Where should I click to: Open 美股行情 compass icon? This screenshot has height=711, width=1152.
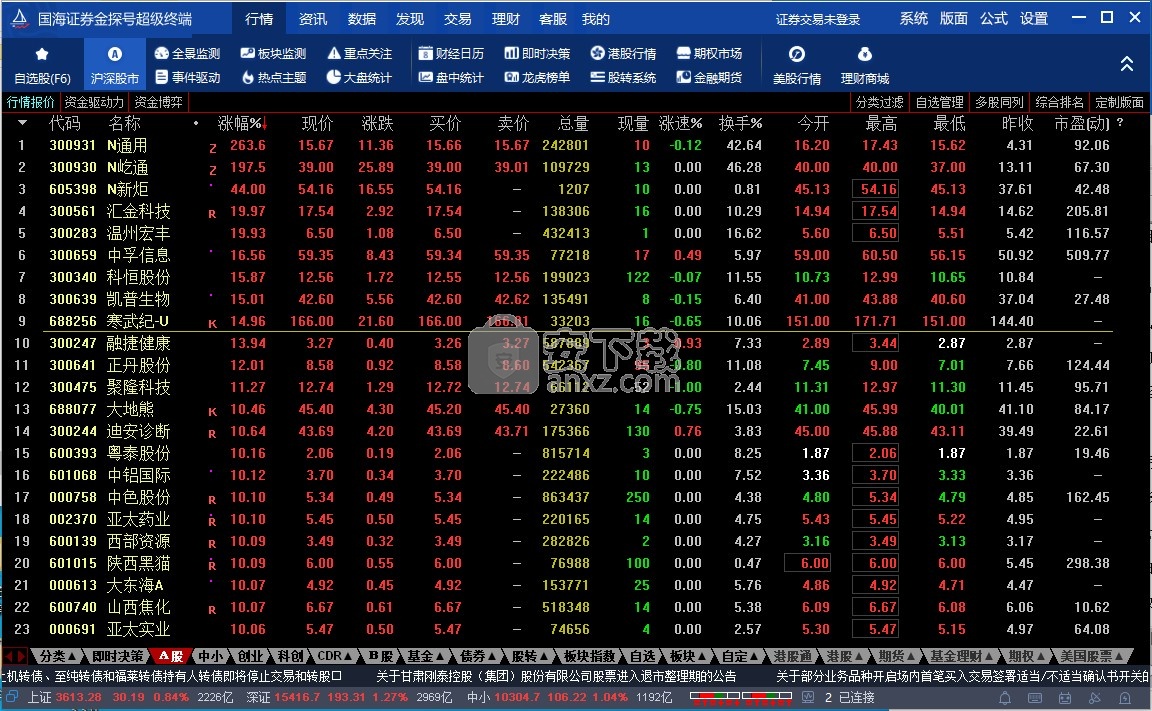pyautogui.click(x=796, y=54)
